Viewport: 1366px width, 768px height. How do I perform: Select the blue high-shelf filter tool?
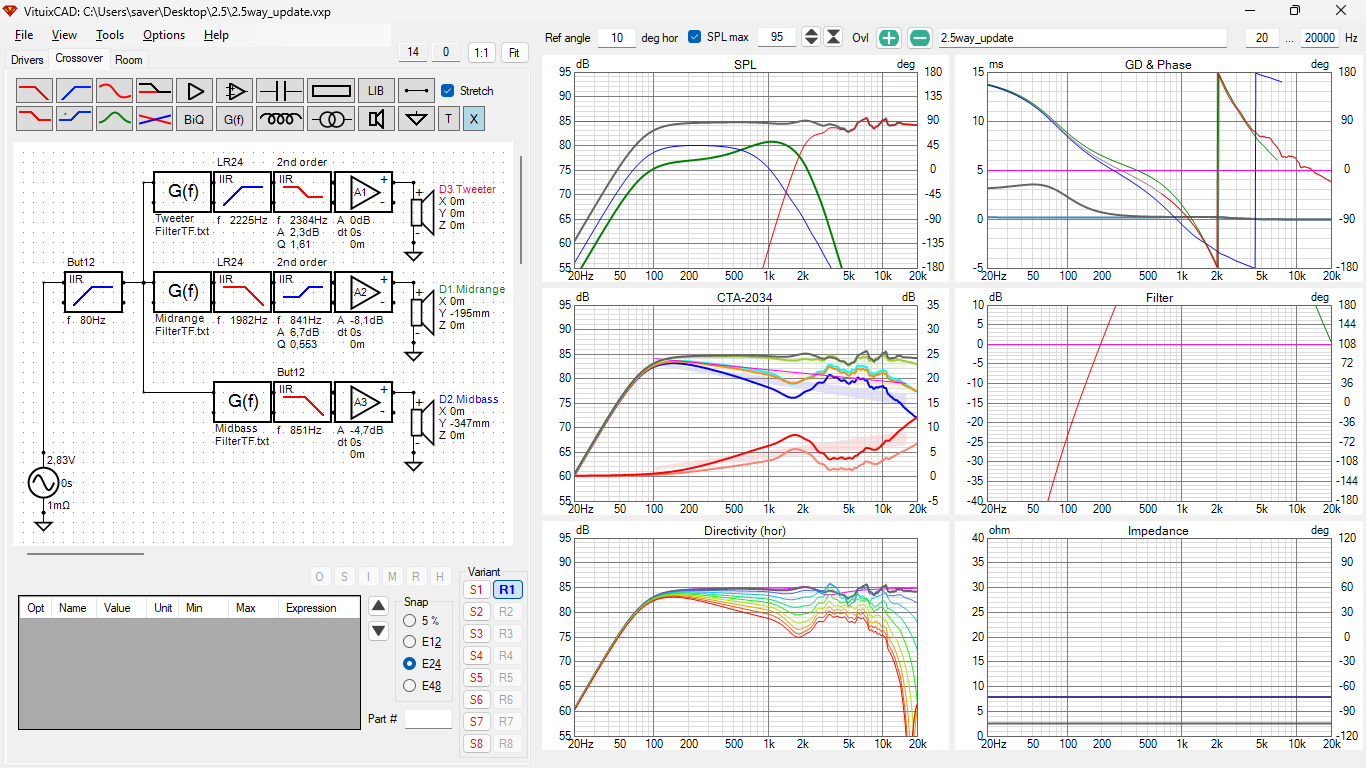(x=74, y=119)
